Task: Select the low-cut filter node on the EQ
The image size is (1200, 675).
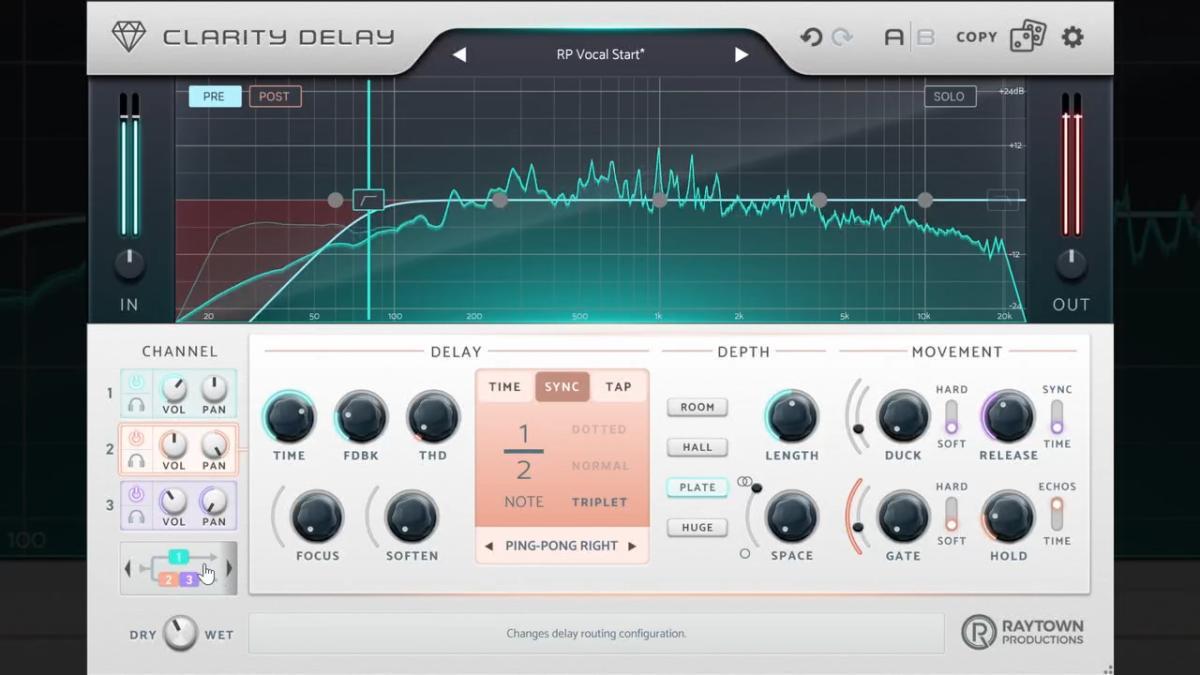Action: pyautogui.click(x=369, y=199)
